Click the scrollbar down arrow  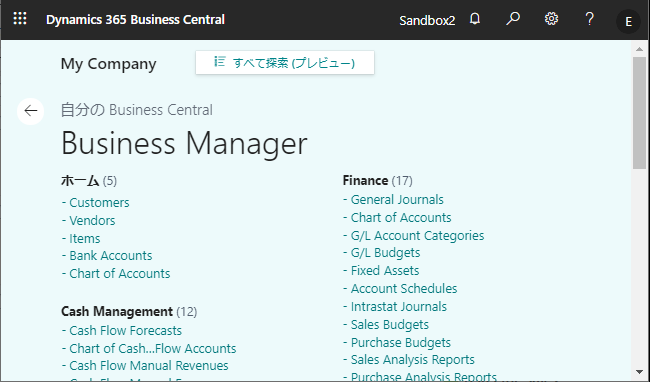pos(639,372)
